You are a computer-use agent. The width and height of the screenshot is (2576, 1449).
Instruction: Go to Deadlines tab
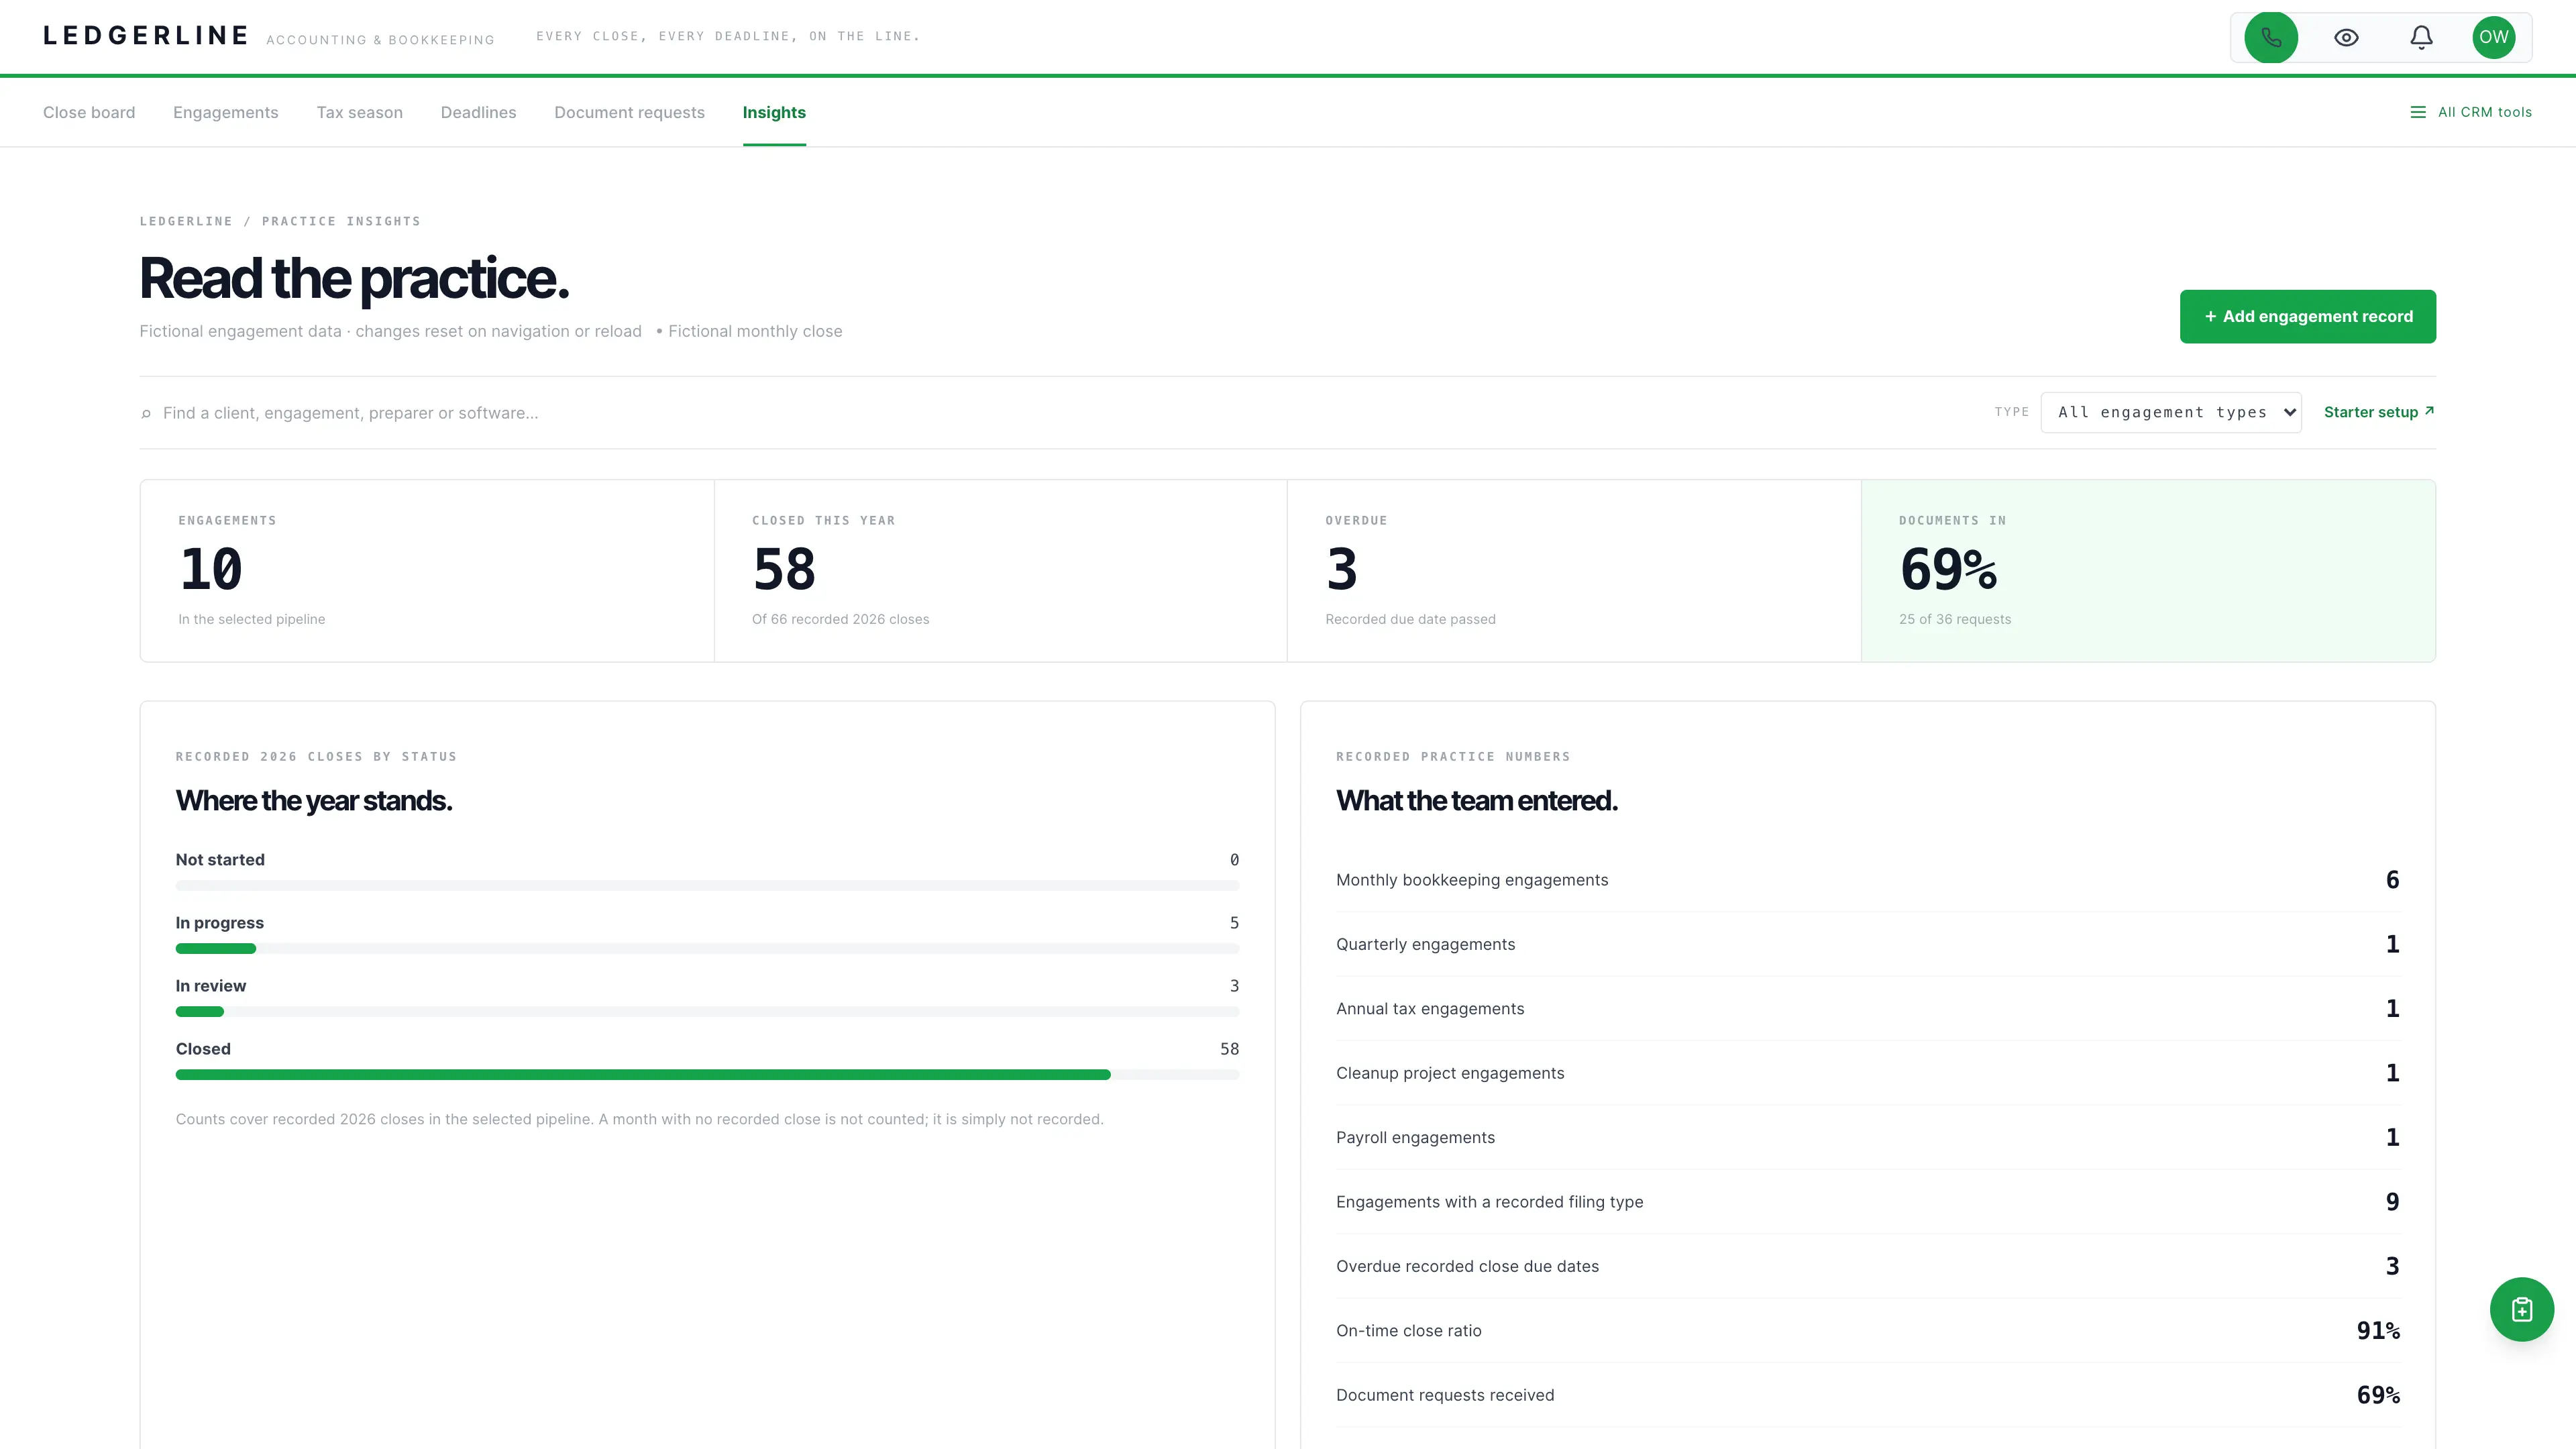click(x=479, y=112)
